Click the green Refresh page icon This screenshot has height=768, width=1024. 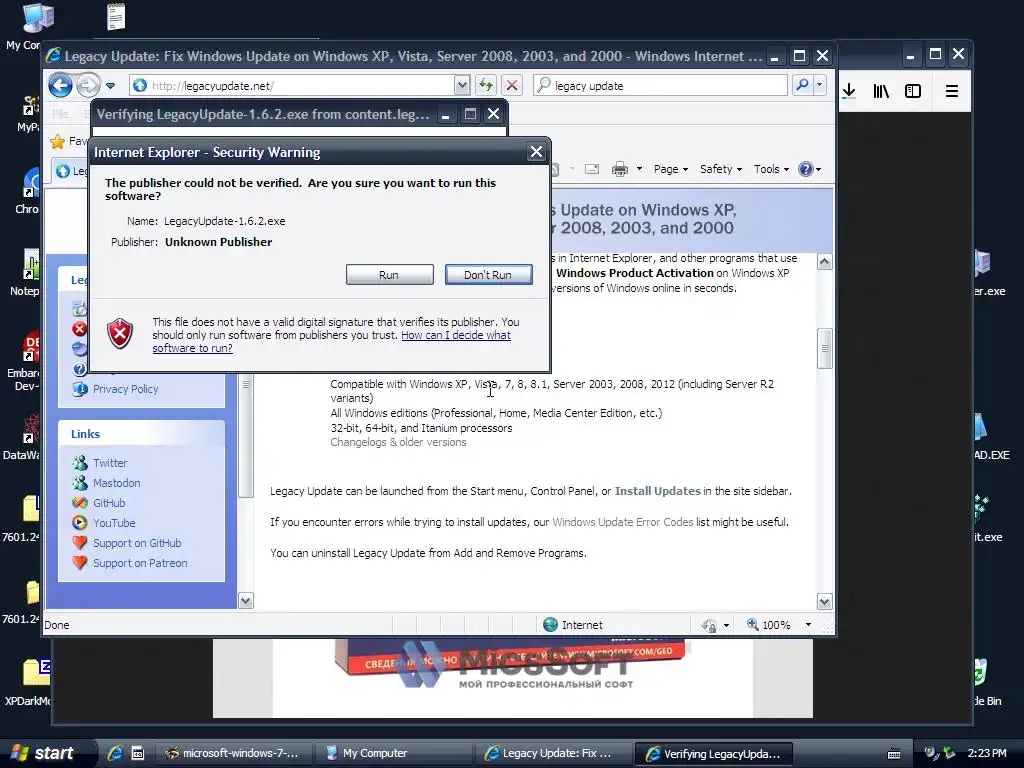click(x=486, y=85)
